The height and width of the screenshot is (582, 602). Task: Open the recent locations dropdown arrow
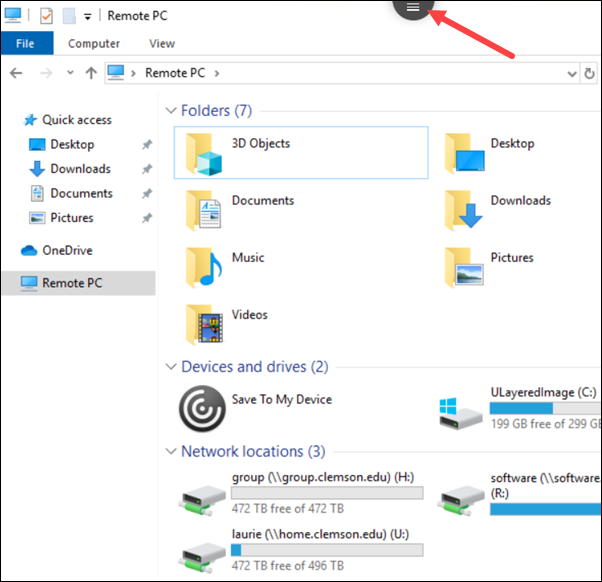[70, 72]
